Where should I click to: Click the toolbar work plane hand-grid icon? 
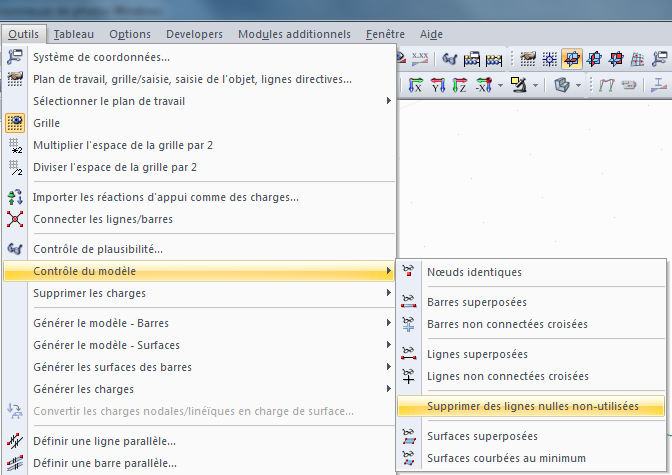click(x=528, y=59)
